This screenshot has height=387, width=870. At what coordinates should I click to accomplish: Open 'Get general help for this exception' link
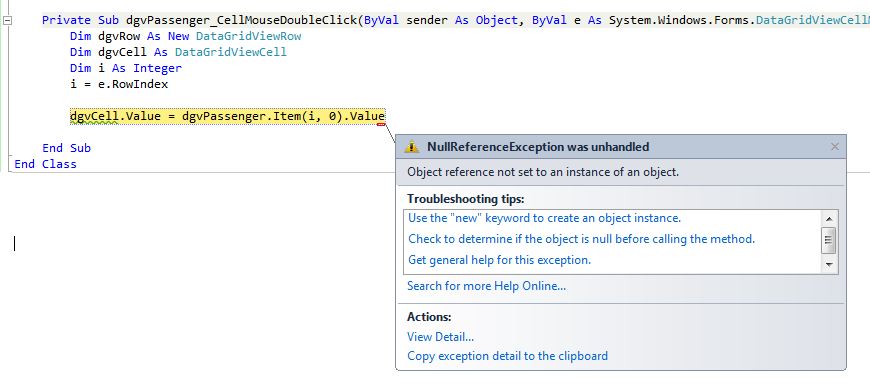(x=499, y=259)
